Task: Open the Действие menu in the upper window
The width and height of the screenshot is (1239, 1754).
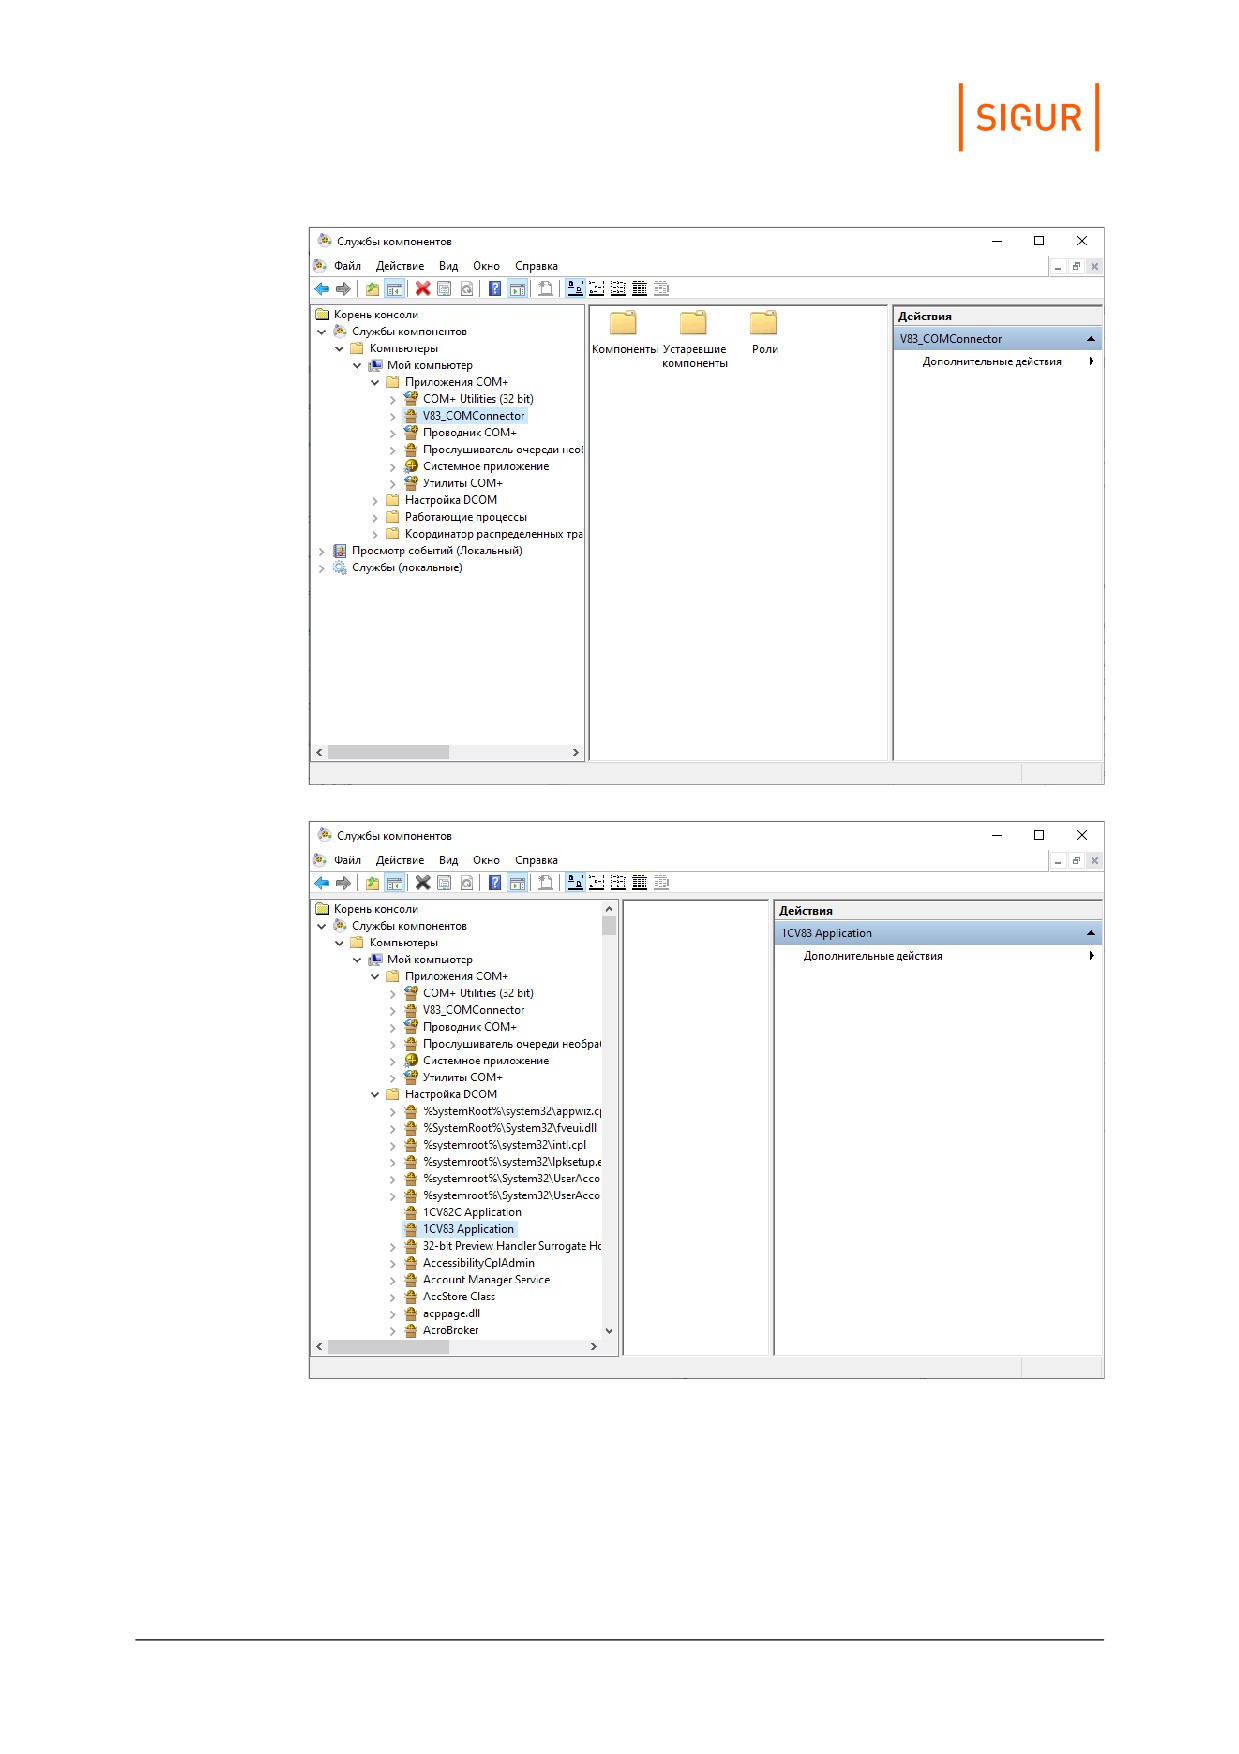Action: click(400, 266)
